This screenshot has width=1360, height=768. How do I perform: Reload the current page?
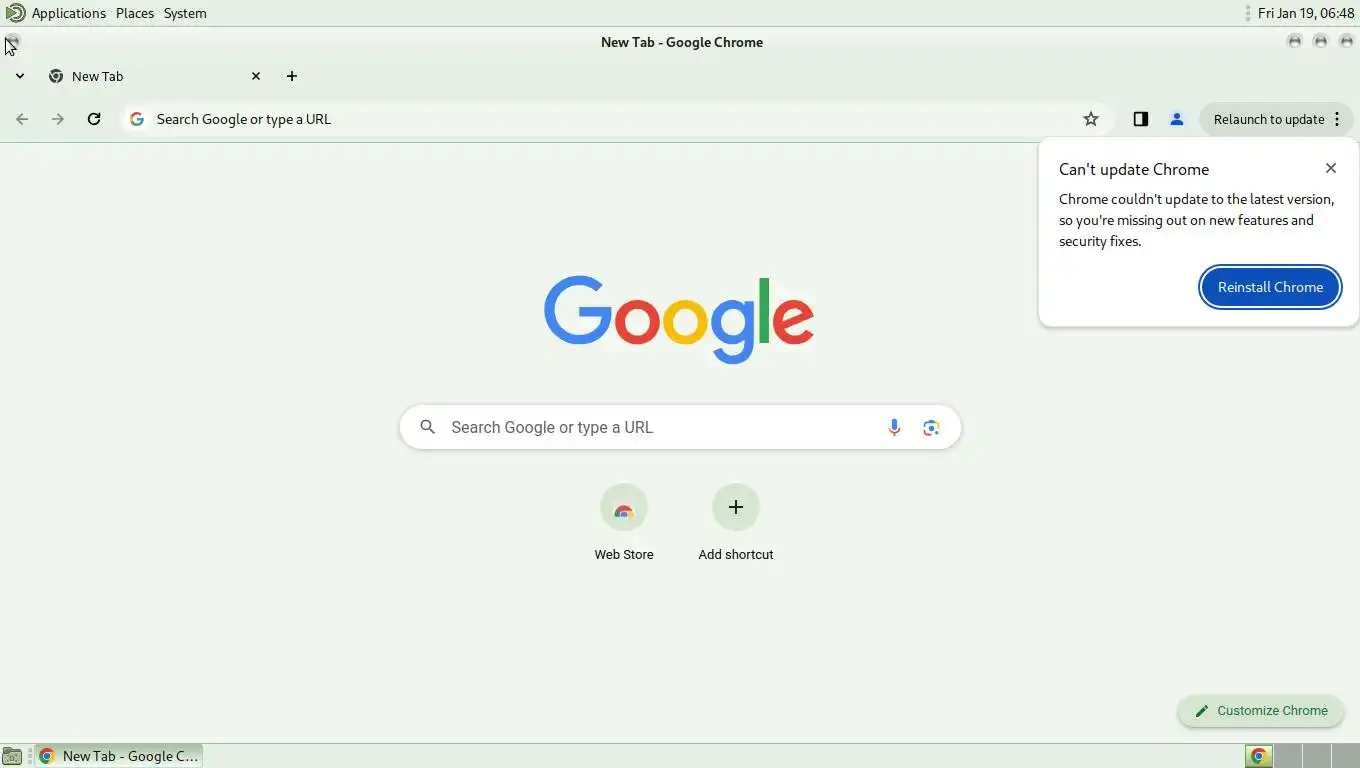point(94,119)
